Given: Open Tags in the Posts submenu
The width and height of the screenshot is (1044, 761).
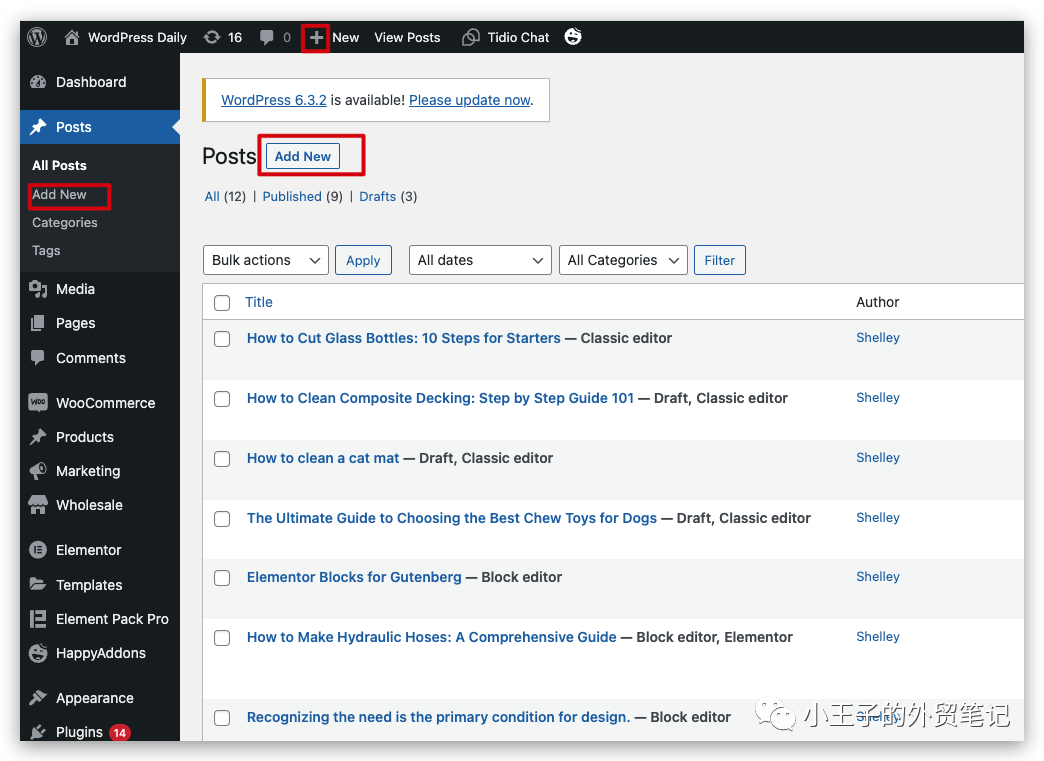Looking at the screenshot, I should pos(46,250).
